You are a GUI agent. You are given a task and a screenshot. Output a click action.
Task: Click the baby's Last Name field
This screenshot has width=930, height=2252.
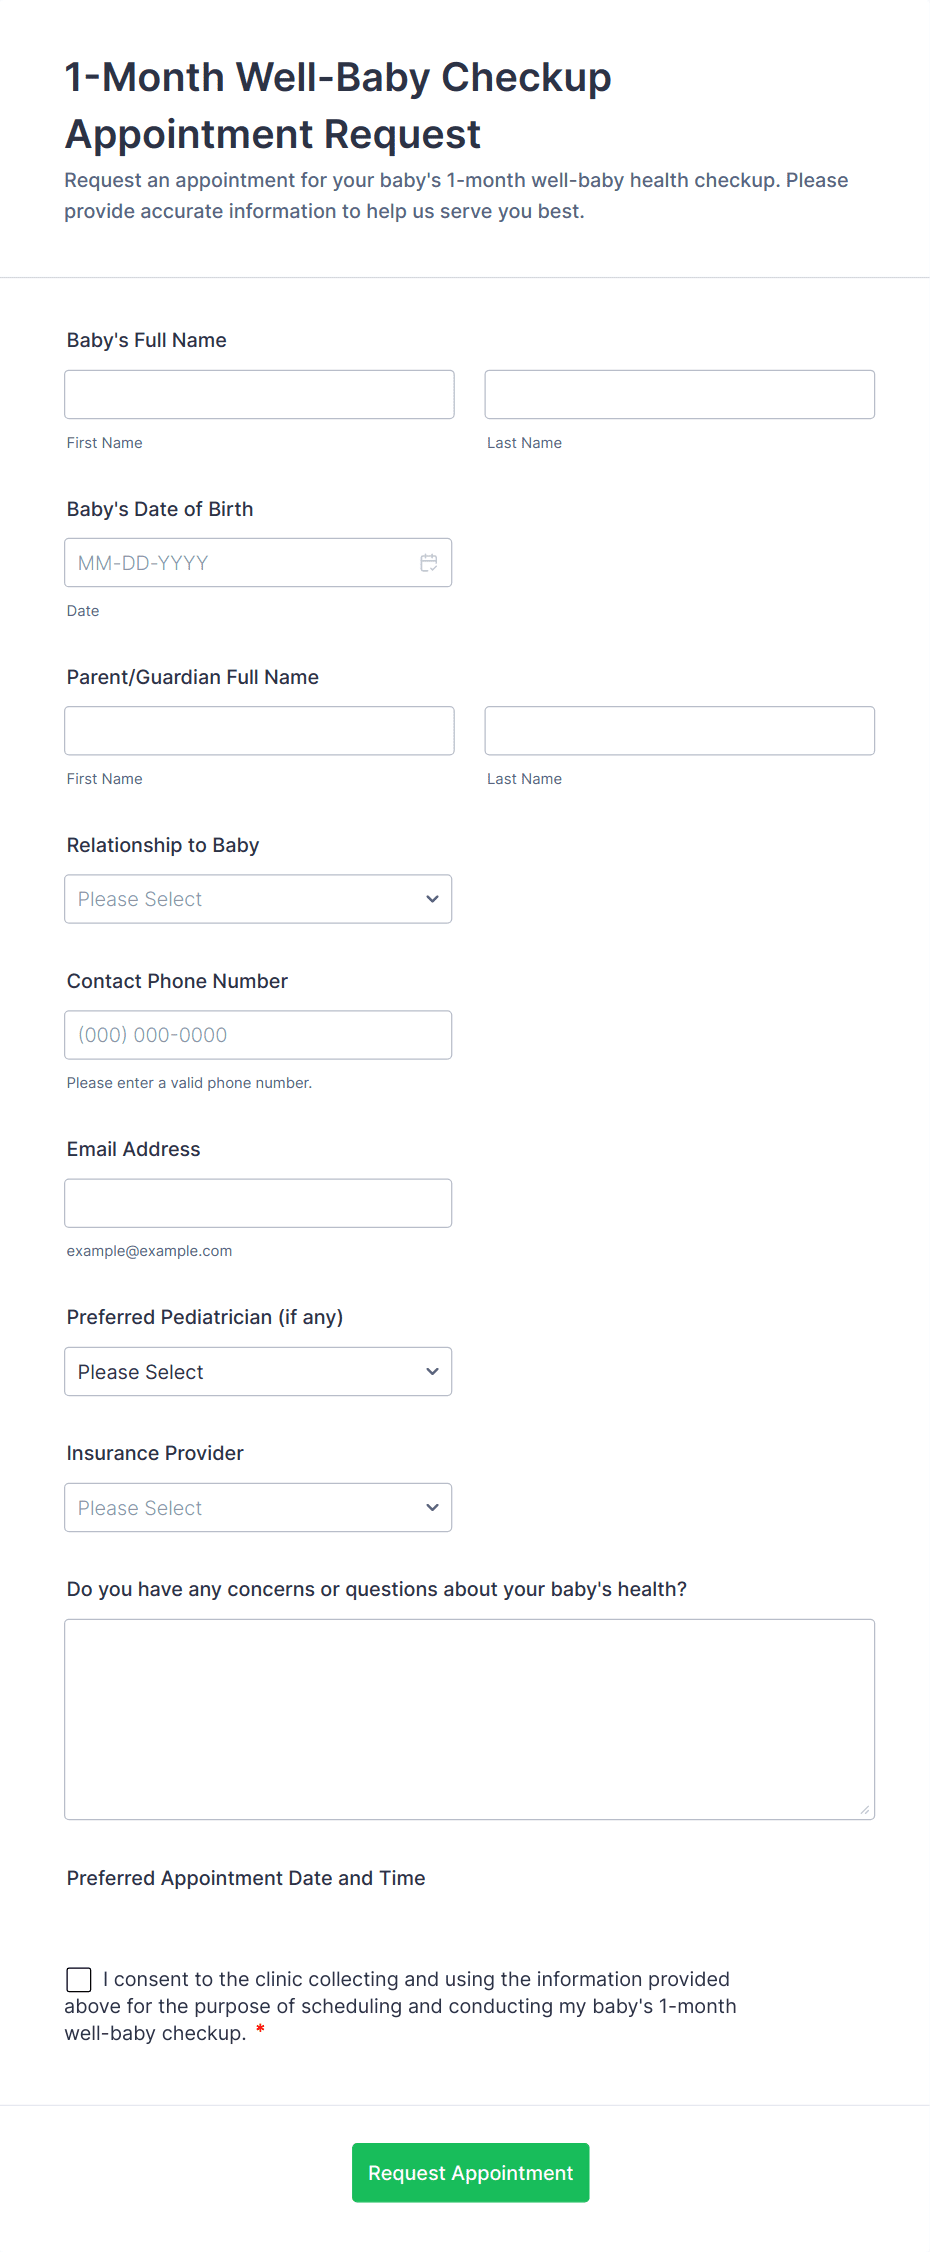(679, 395)
